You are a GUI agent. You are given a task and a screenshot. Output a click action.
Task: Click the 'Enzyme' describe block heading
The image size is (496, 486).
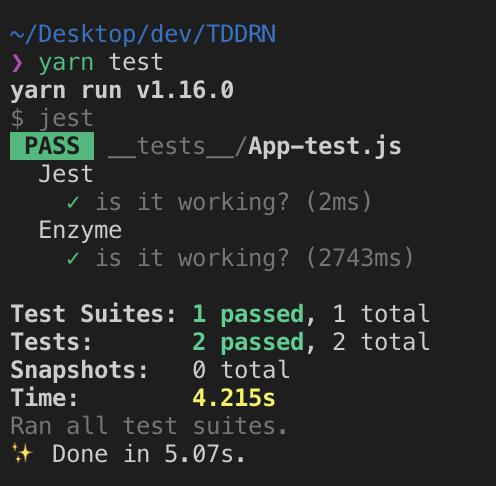click(80, 231)
